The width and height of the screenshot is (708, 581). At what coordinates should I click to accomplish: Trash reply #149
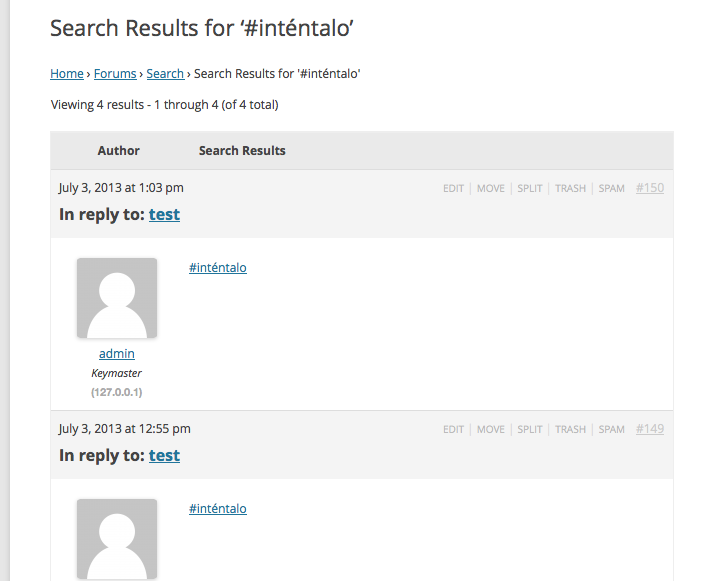click(x=570, y=429)
